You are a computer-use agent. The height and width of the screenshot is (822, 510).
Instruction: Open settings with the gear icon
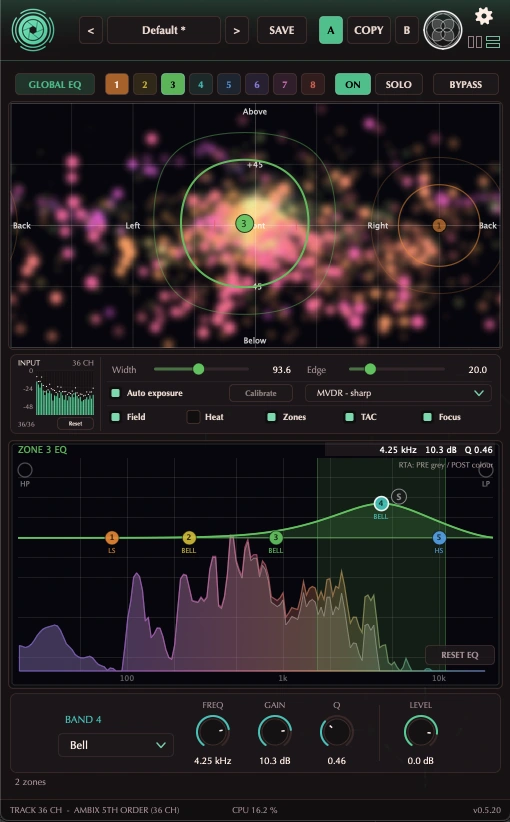(x=483, y=16)
